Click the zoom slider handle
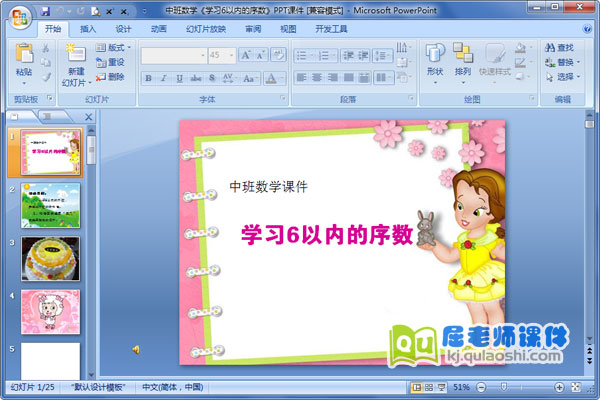The width and height of the screenshot is (600, 400). (x=504, y=387)
